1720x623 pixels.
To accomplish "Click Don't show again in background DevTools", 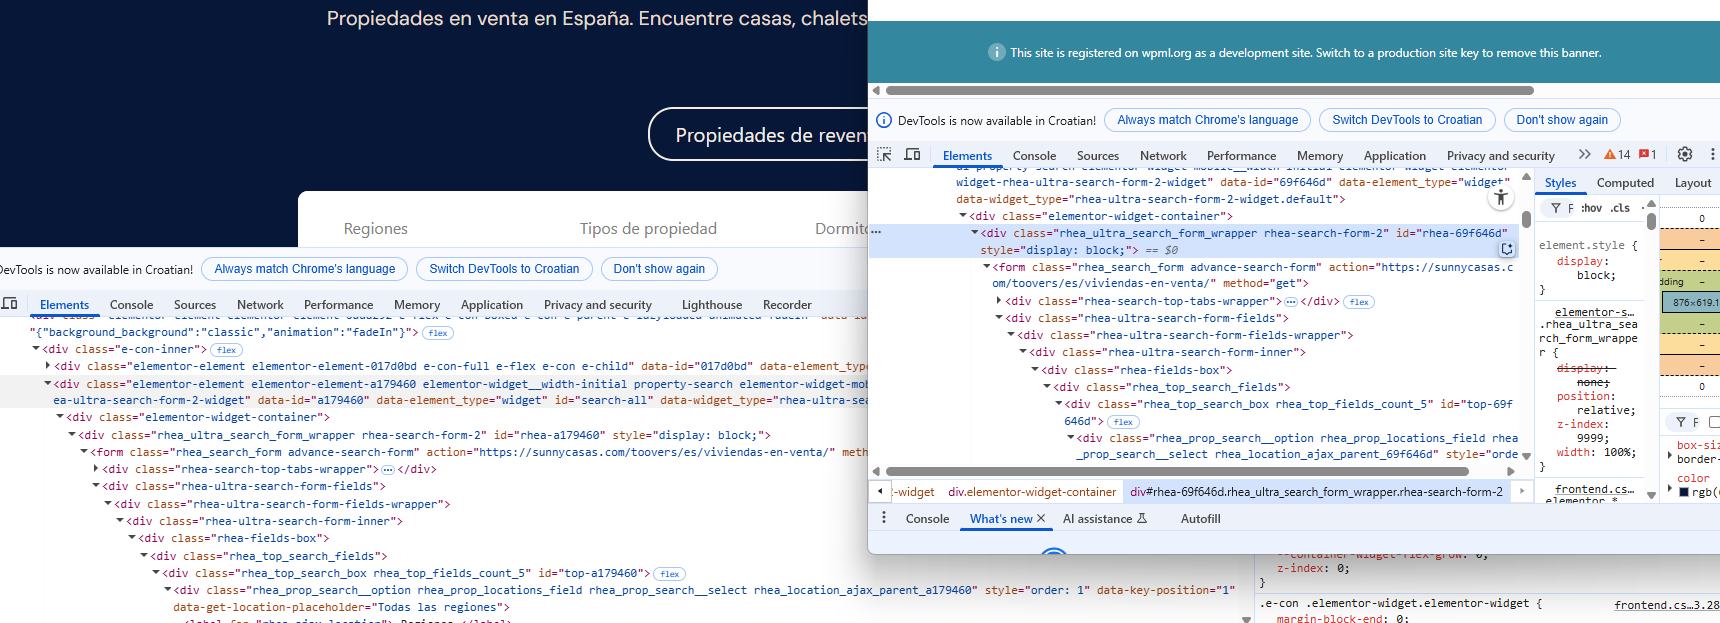I will [659, 269].
